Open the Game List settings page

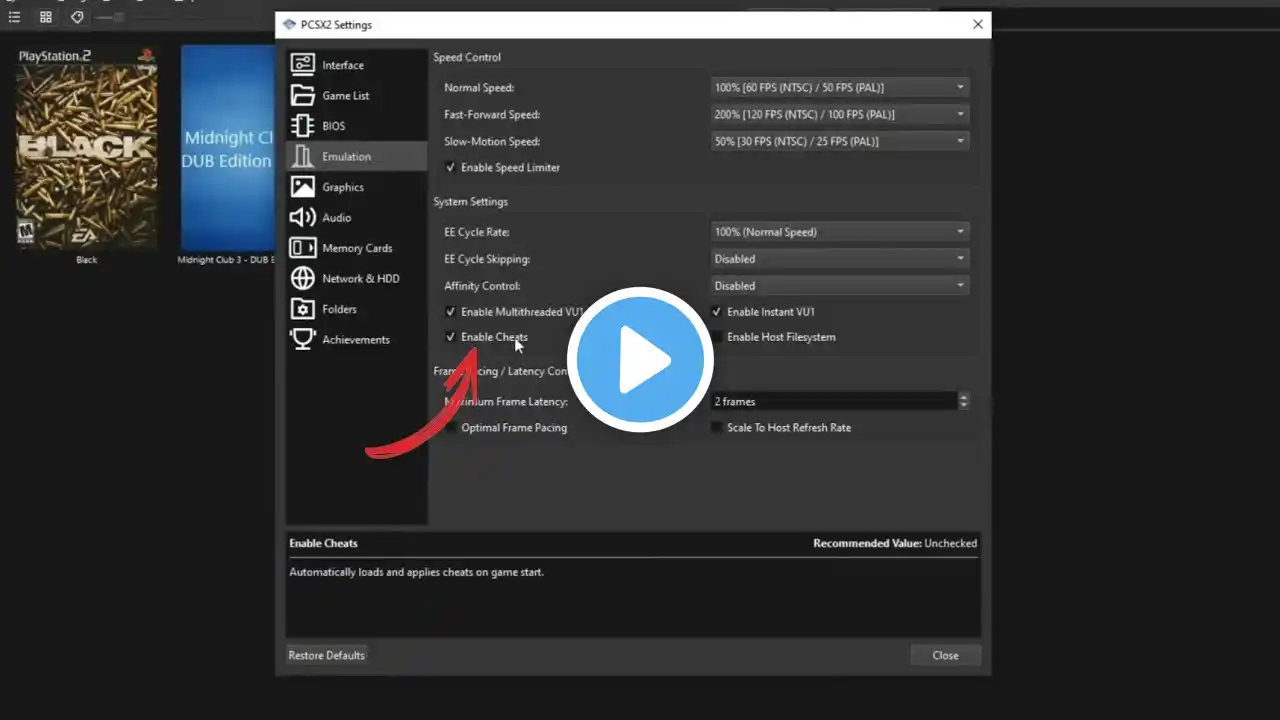(x=356, y=96)
